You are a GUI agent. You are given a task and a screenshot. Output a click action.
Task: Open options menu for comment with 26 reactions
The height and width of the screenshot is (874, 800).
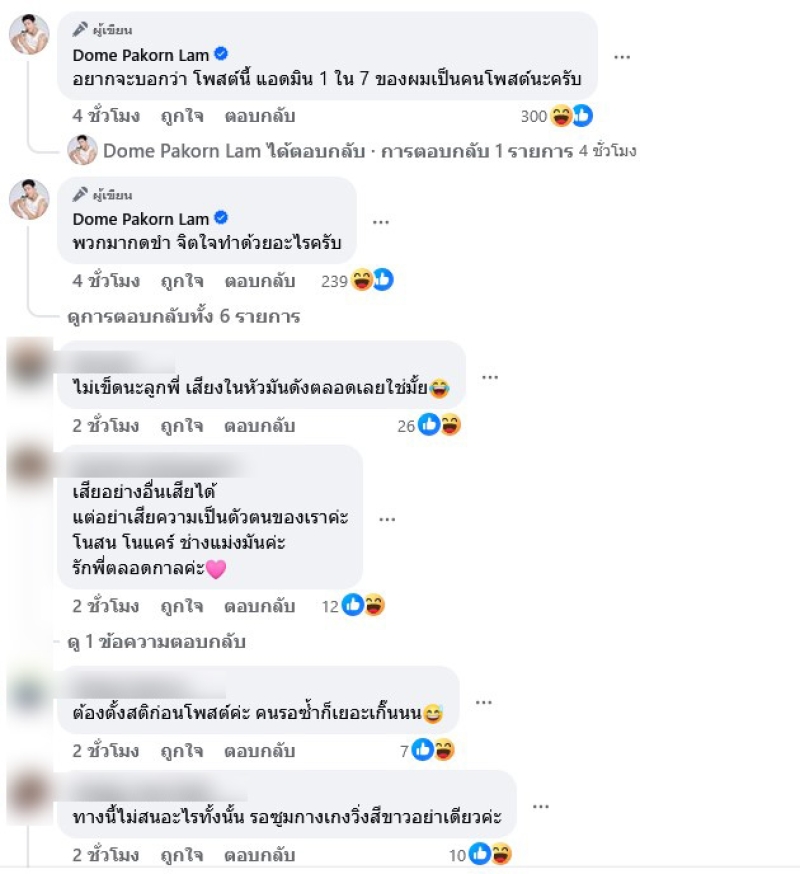point(489,377)
